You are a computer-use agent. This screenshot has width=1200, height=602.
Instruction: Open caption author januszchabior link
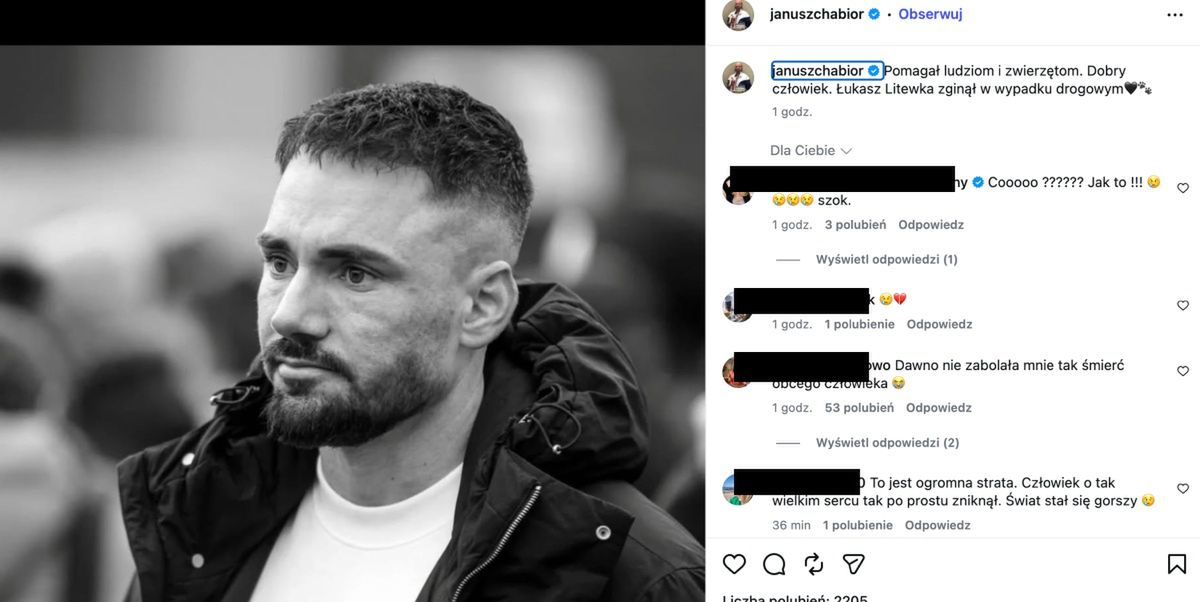tap(818, 71)
